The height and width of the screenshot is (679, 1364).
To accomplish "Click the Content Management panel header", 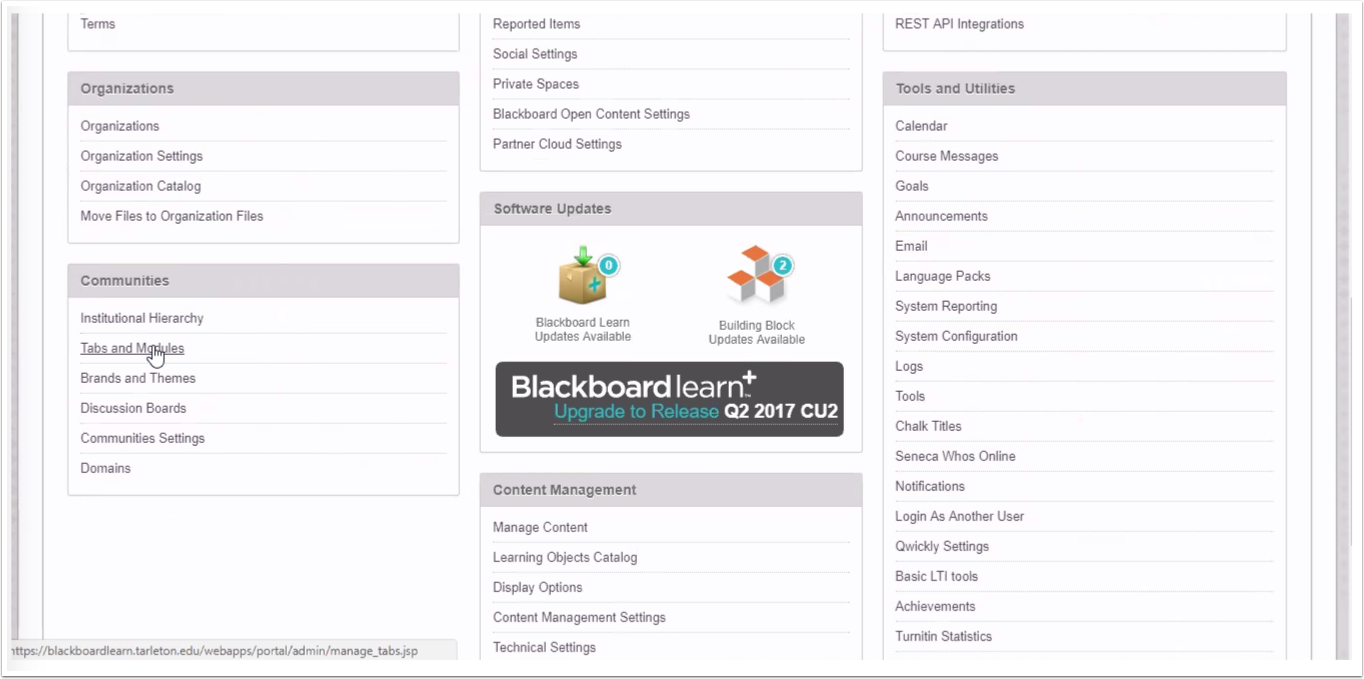I will [671, 490].
